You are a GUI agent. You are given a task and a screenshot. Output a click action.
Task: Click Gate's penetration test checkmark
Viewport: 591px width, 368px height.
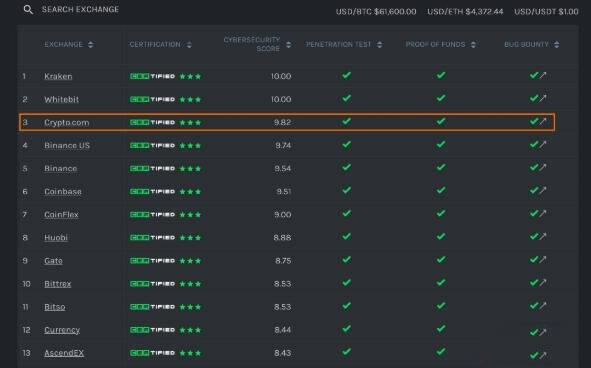pyautogui.click(x=346, y=259)
